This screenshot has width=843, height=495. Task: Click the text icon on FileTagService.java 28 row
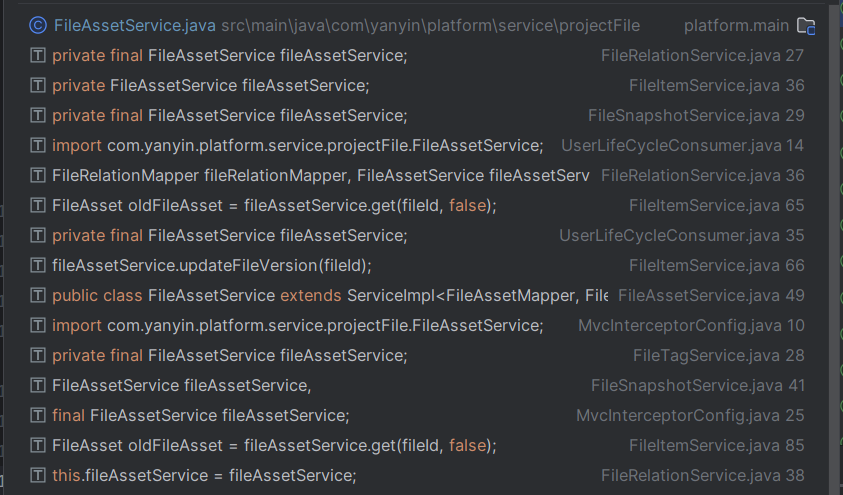click(x=38, y=356)
